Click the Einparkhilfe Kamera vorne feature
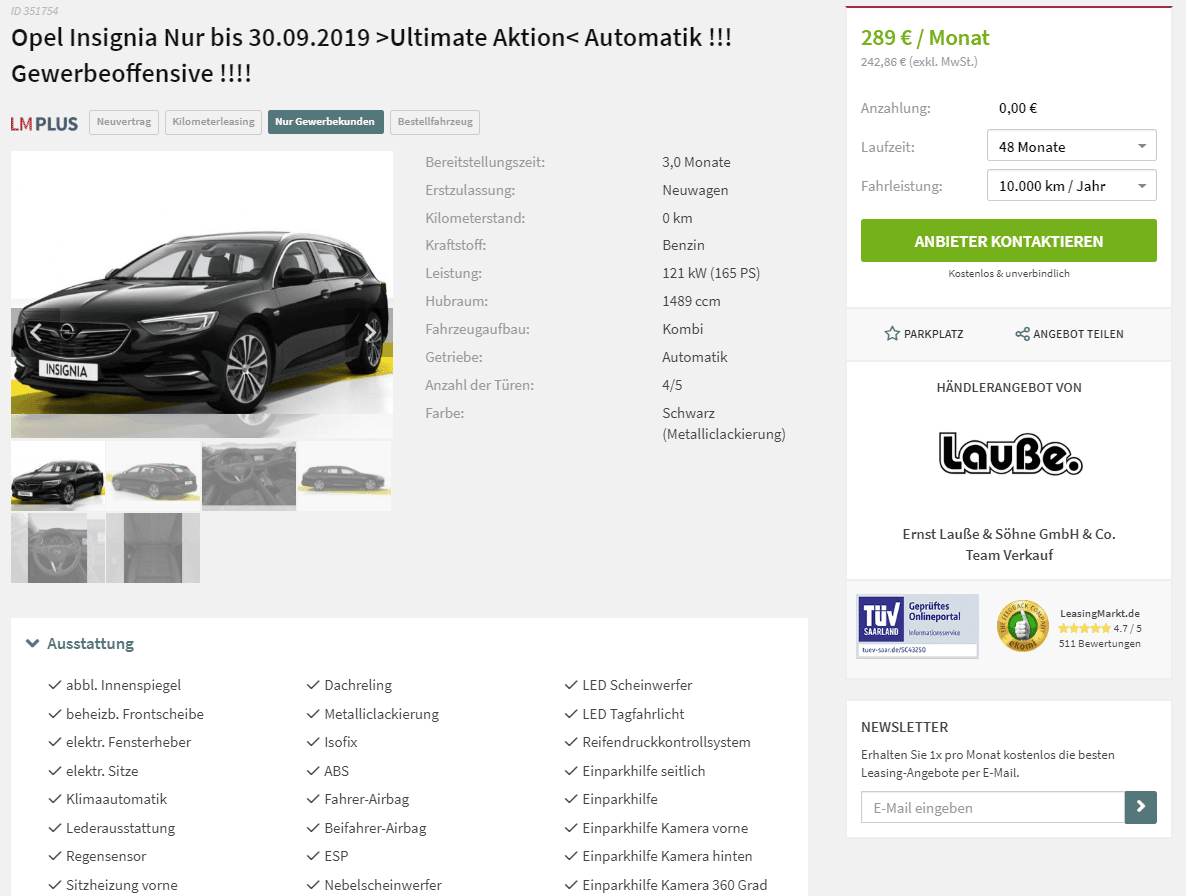Image resolution: width=1186 pixels, height=896 pixels. pyautogui.click(x=665, y=828)
